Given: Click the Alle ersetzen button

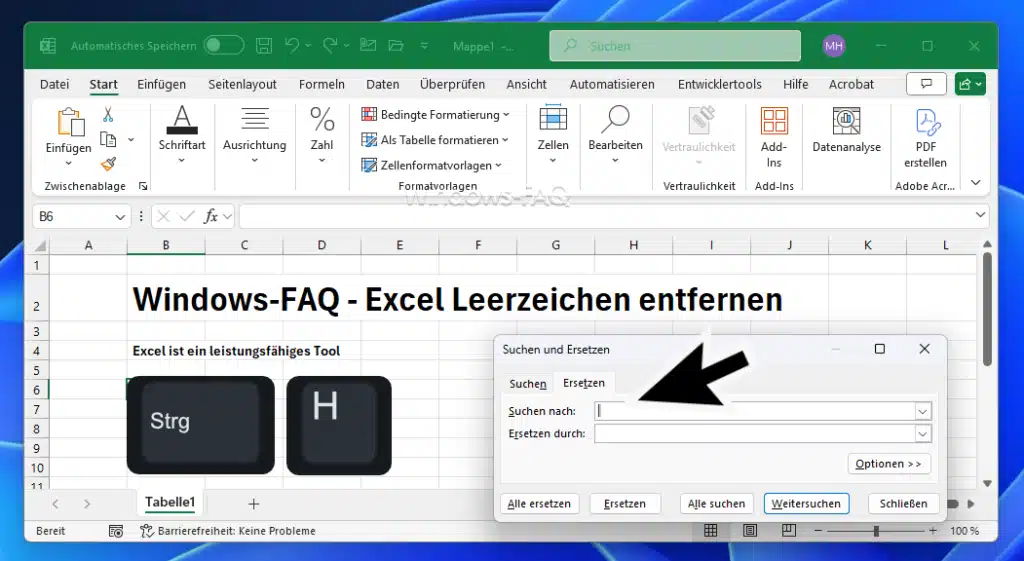Looking at the screenshot, I should [x=539, y=504].
